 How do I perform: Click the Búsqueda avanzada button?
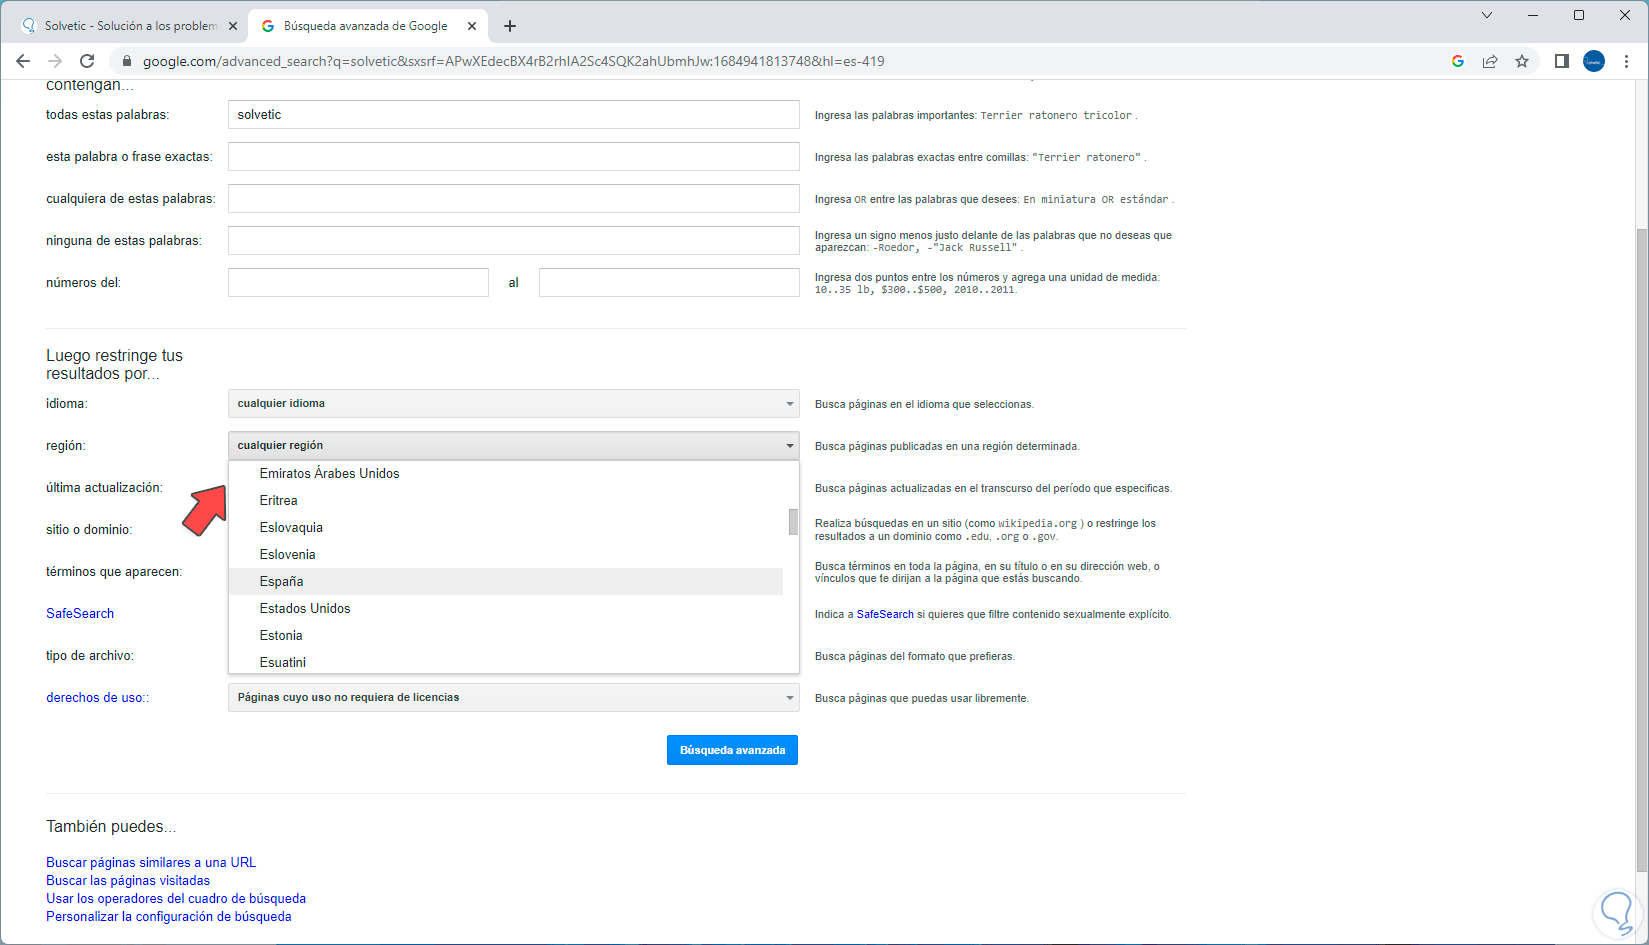point(732,750)
